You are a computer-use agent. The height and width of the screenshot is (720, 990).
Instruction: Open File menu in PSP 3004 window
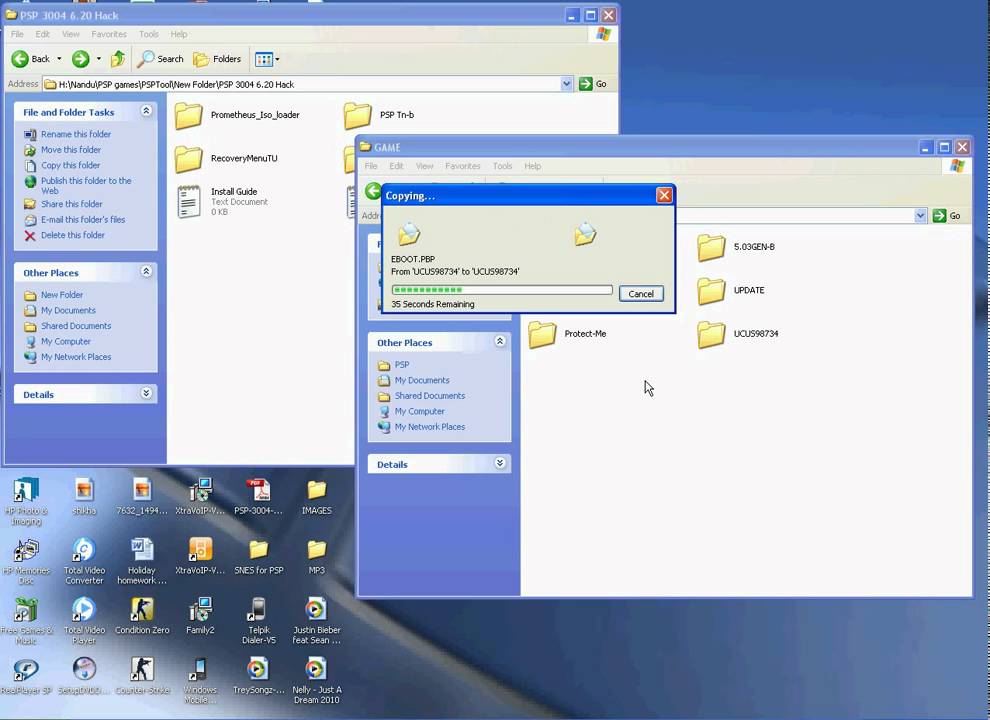17,34
